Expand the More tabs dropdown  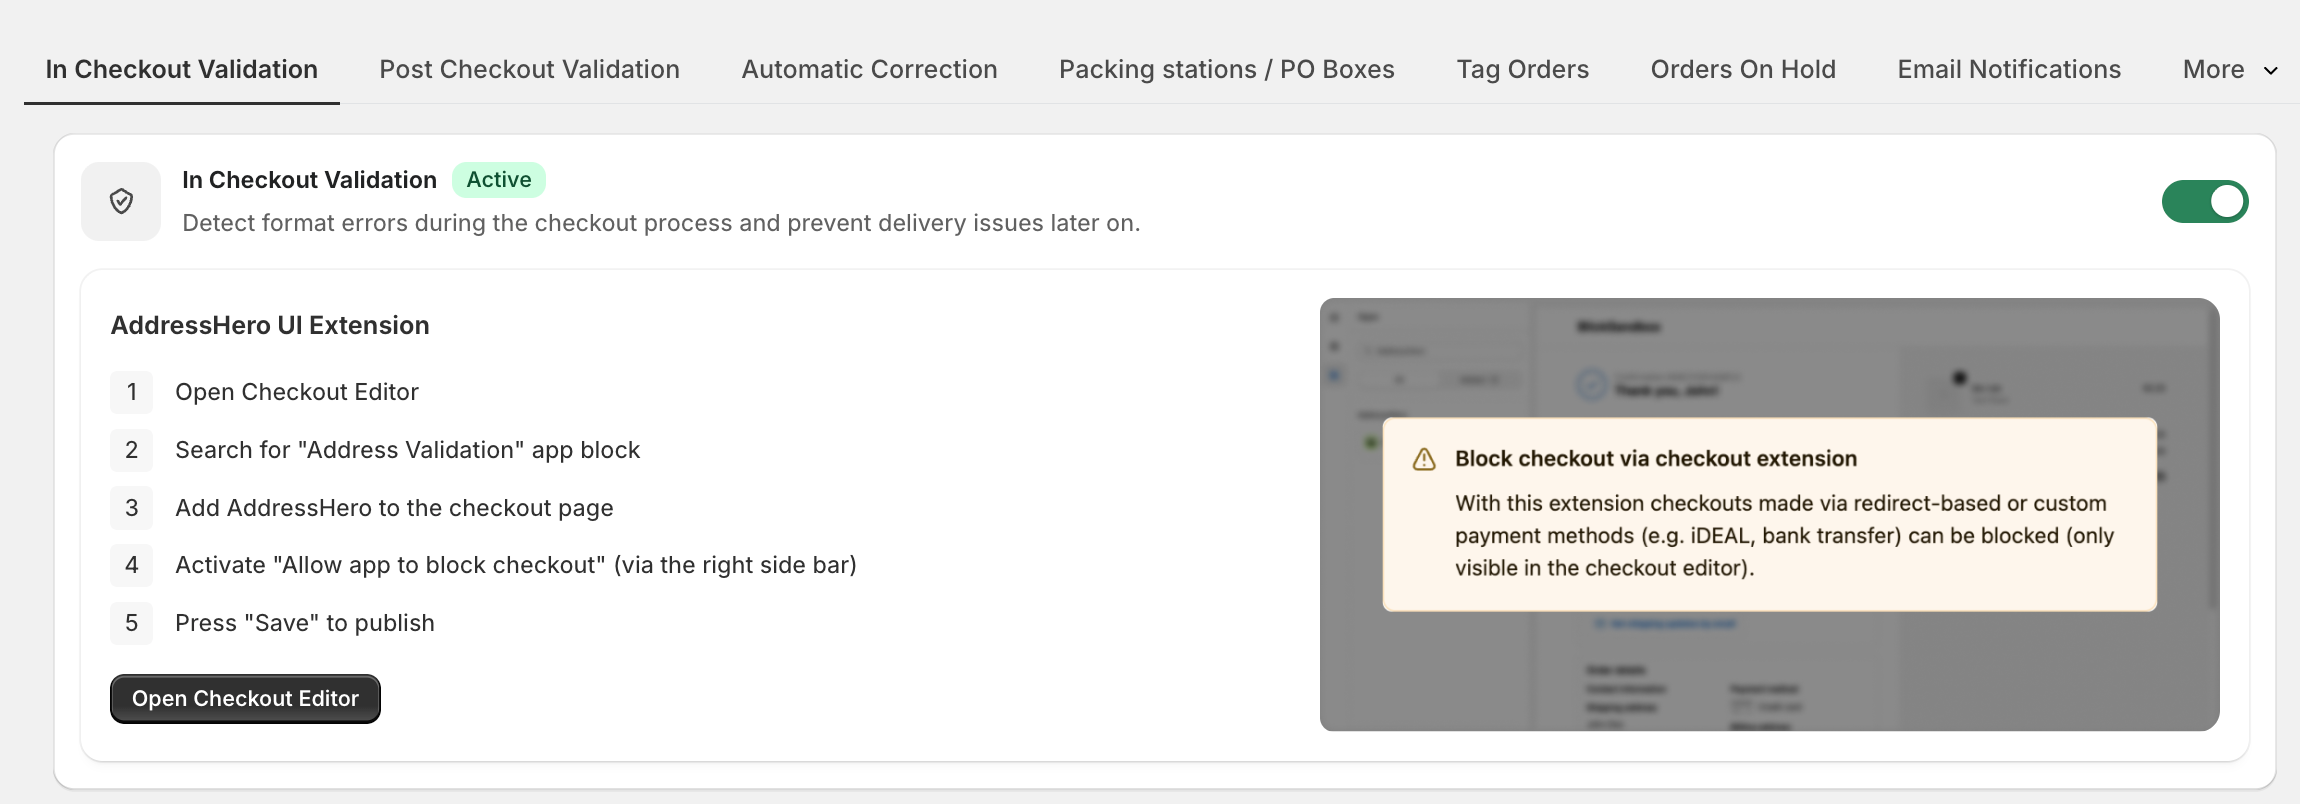[2230, 69]
